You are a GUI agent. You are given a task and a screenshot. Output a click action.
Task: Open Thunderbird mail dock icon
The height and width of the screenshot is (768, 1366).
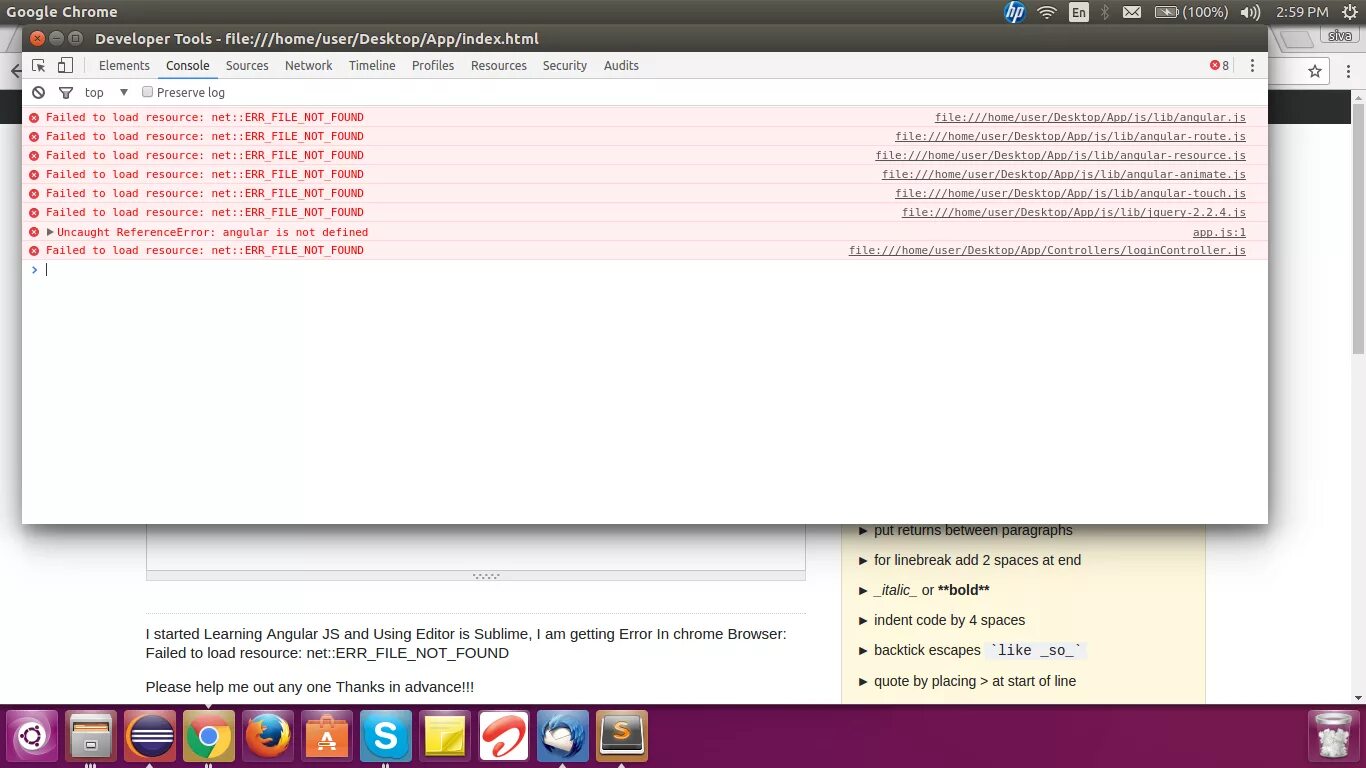(563, 737)
